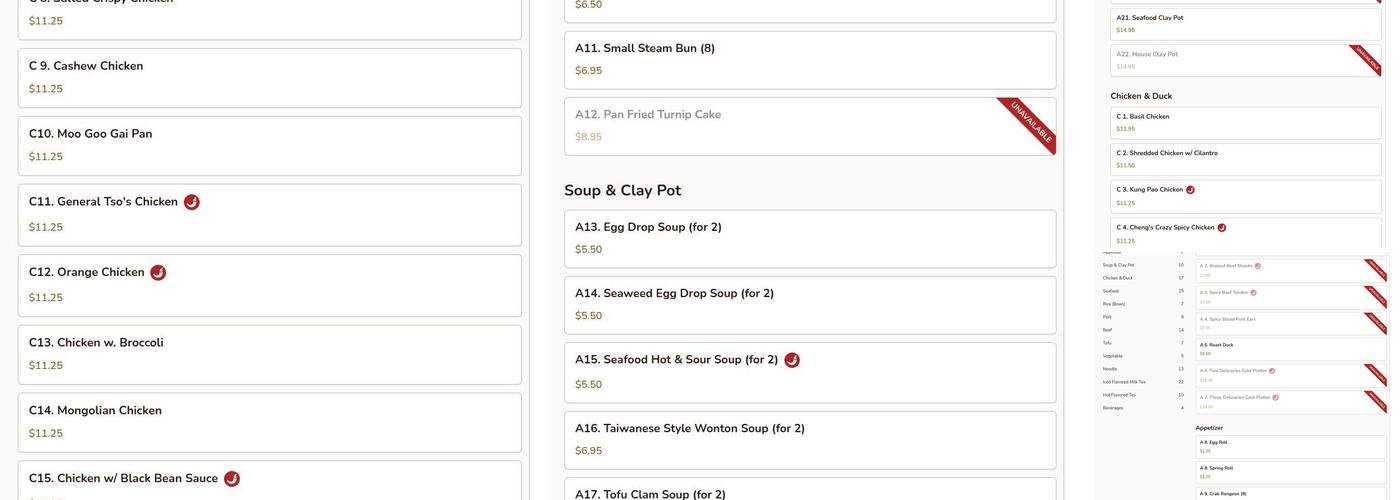Viewport: 1400px width, 500px height.
Task: Select Noodle category in sidebar list
Action: [1110, 369]
